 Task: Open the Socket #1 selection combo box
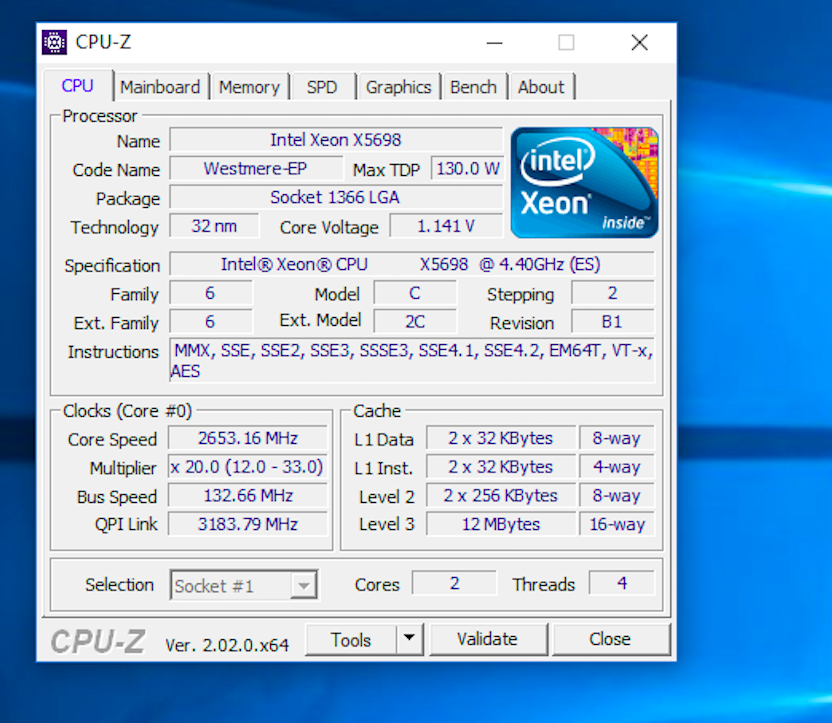click(x=244, y=585)
